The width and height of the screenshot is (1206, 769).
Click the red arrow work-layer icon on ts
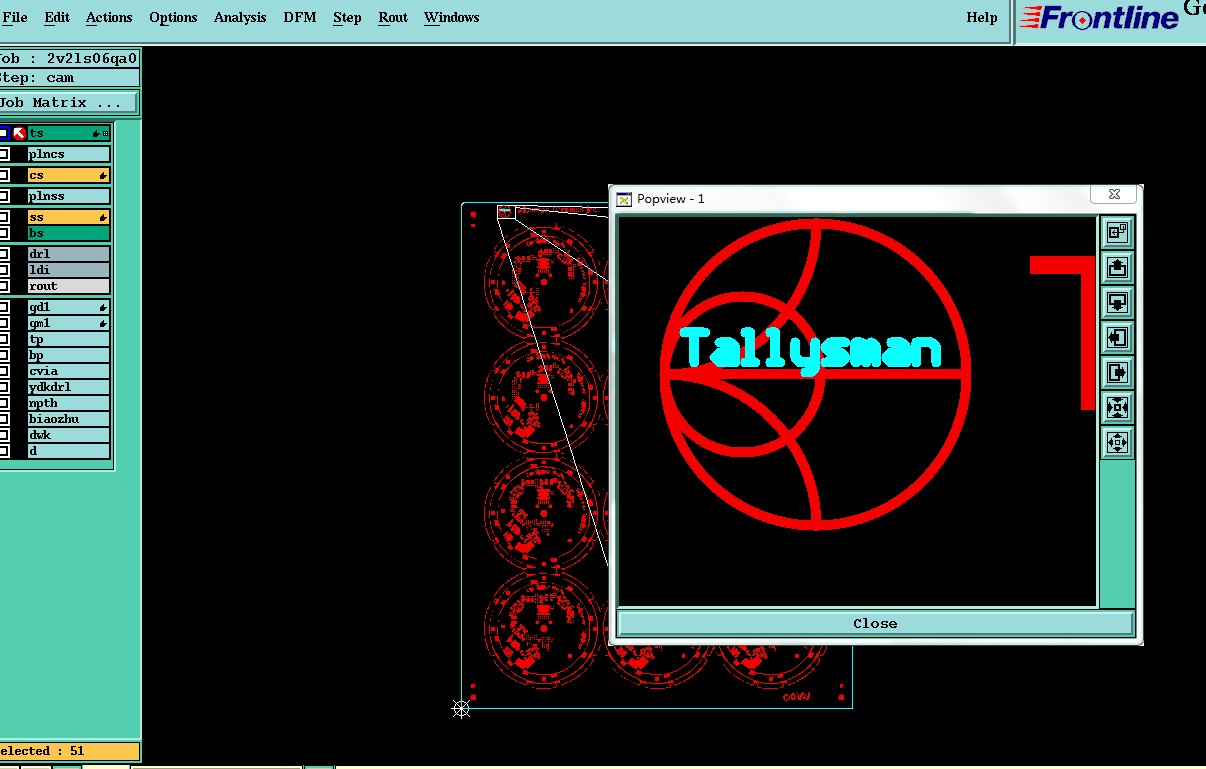tap(19, 133)
